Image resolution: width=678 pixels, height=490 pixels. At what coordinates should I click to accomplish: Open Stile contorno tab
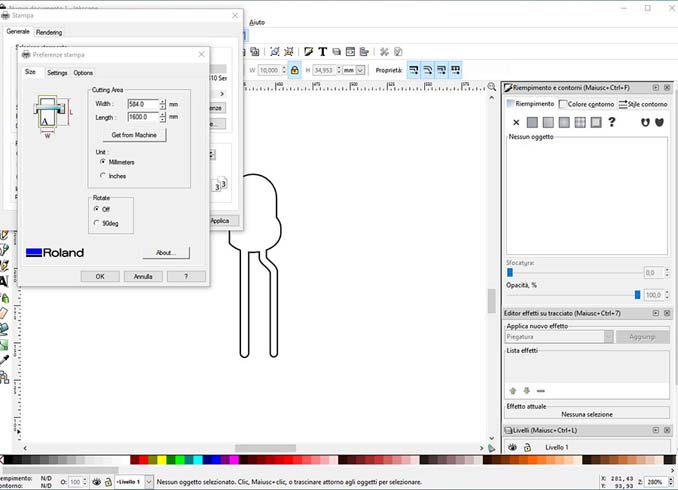tap(643, 104)
